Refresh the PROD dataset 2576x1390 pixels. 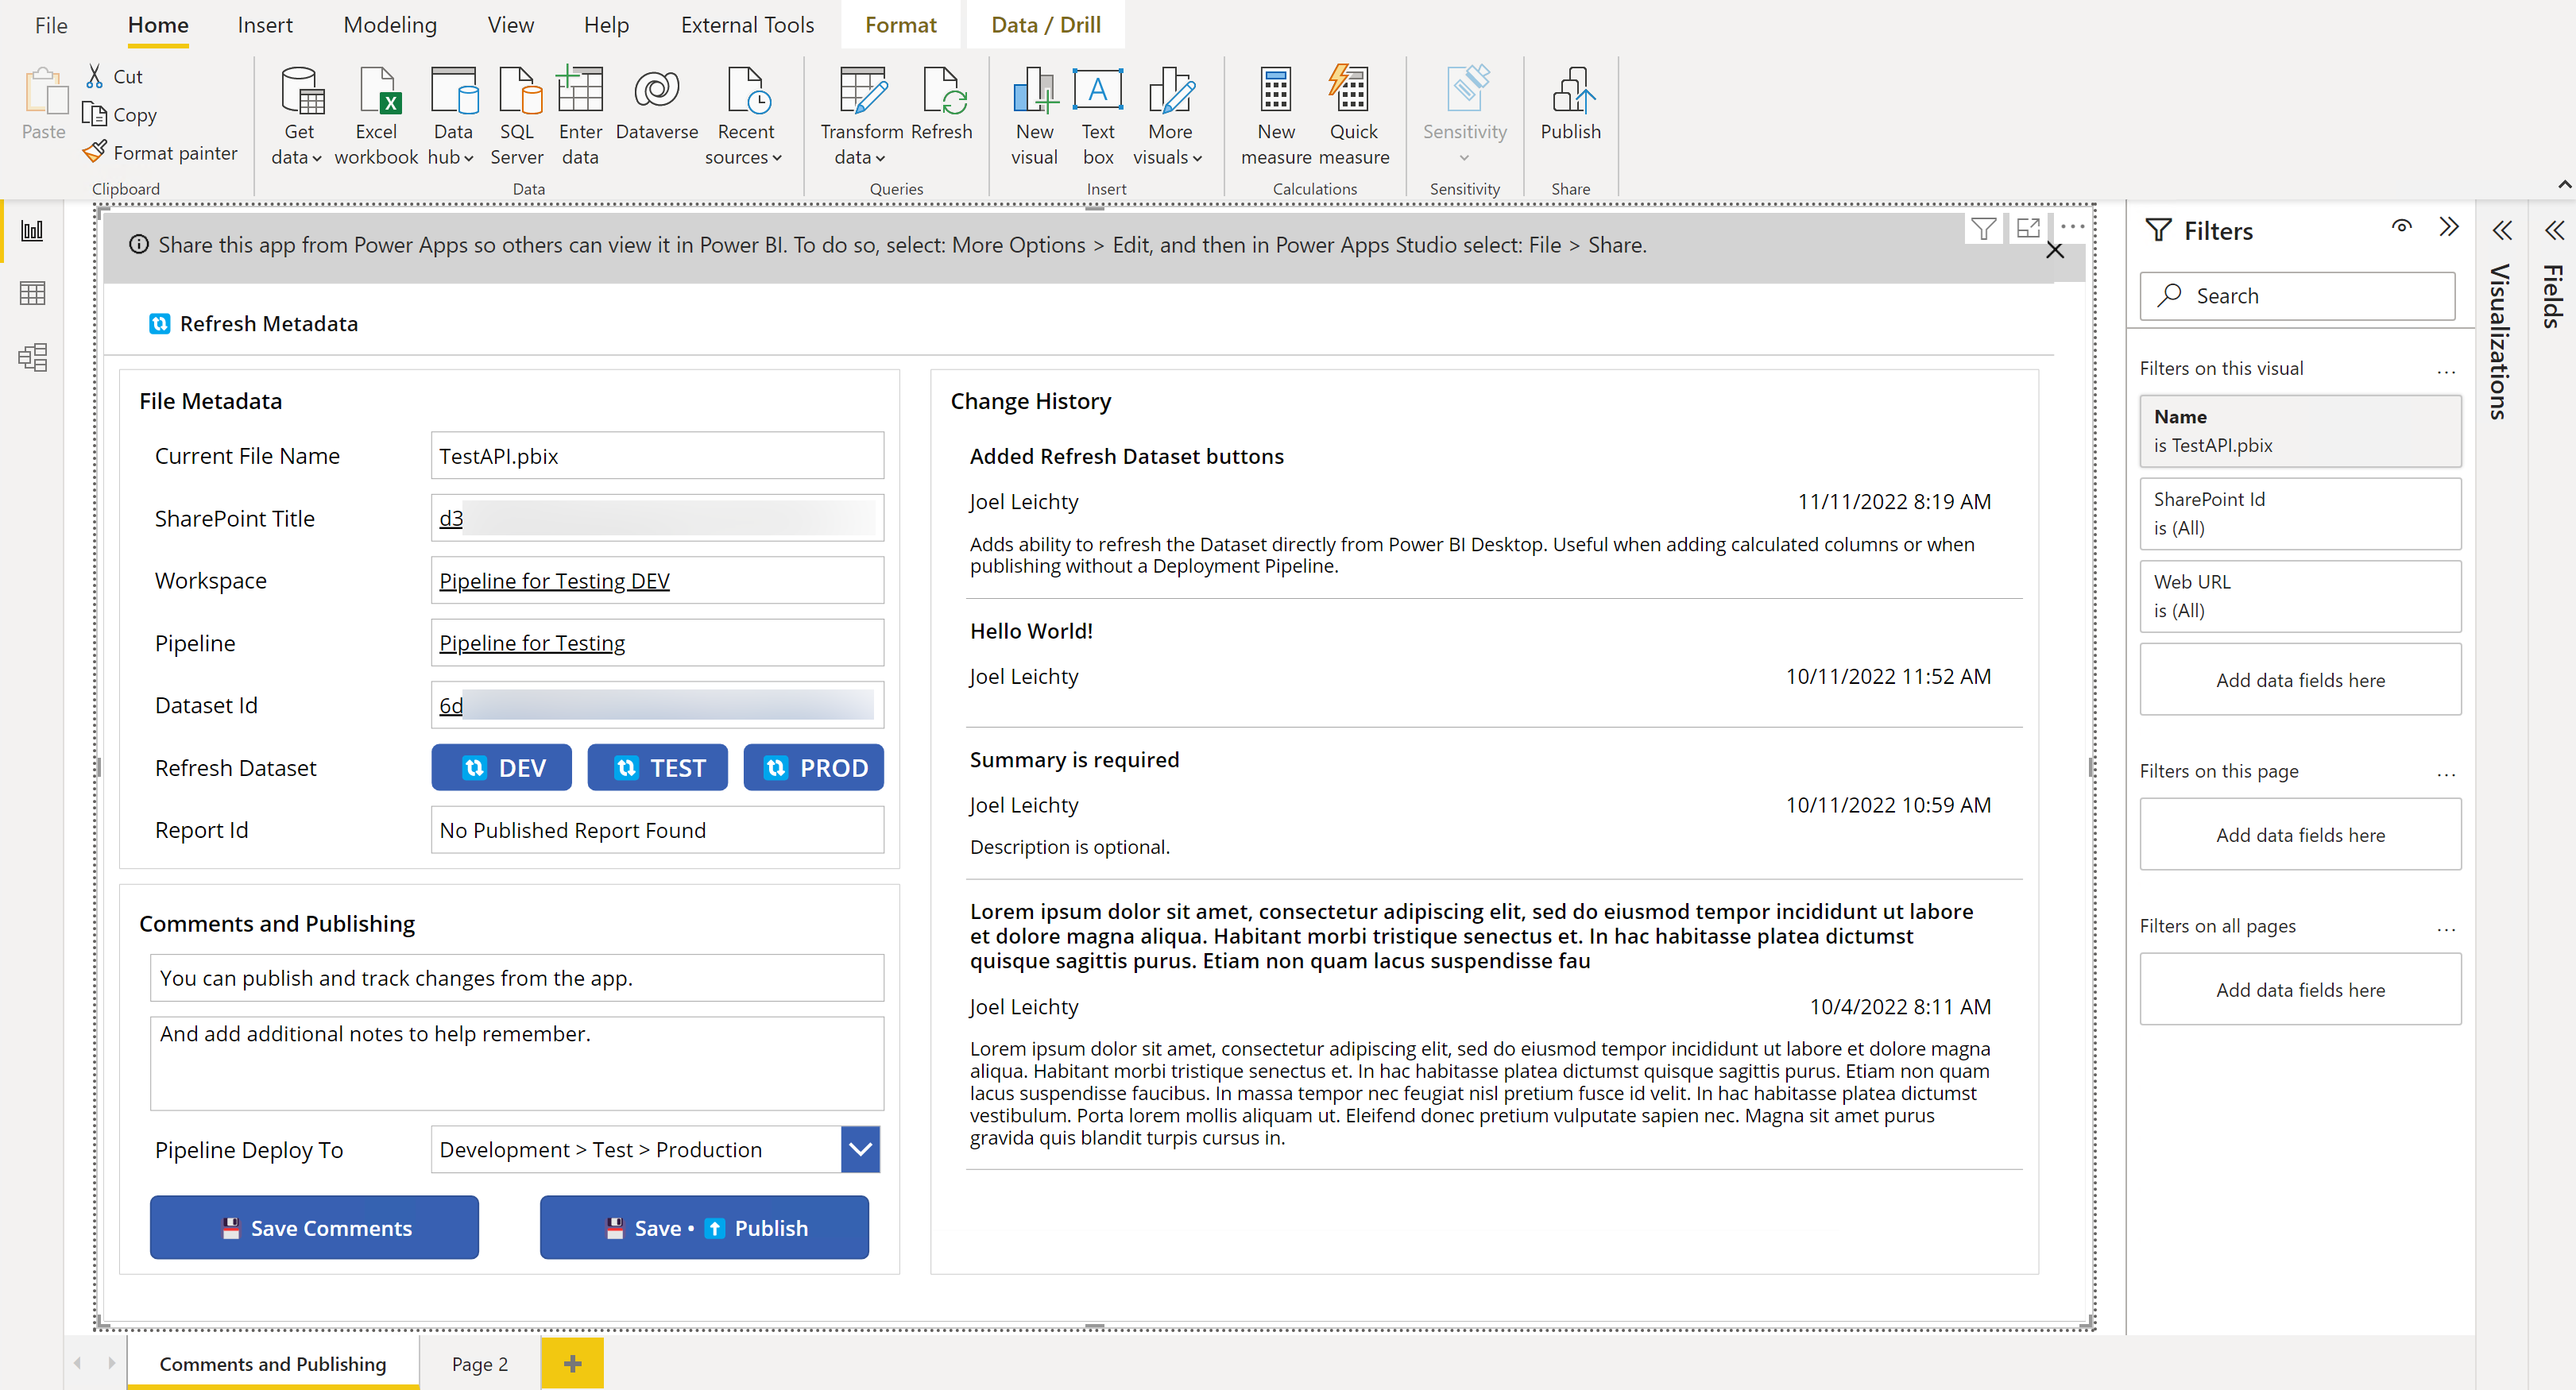tap(813, 768)
